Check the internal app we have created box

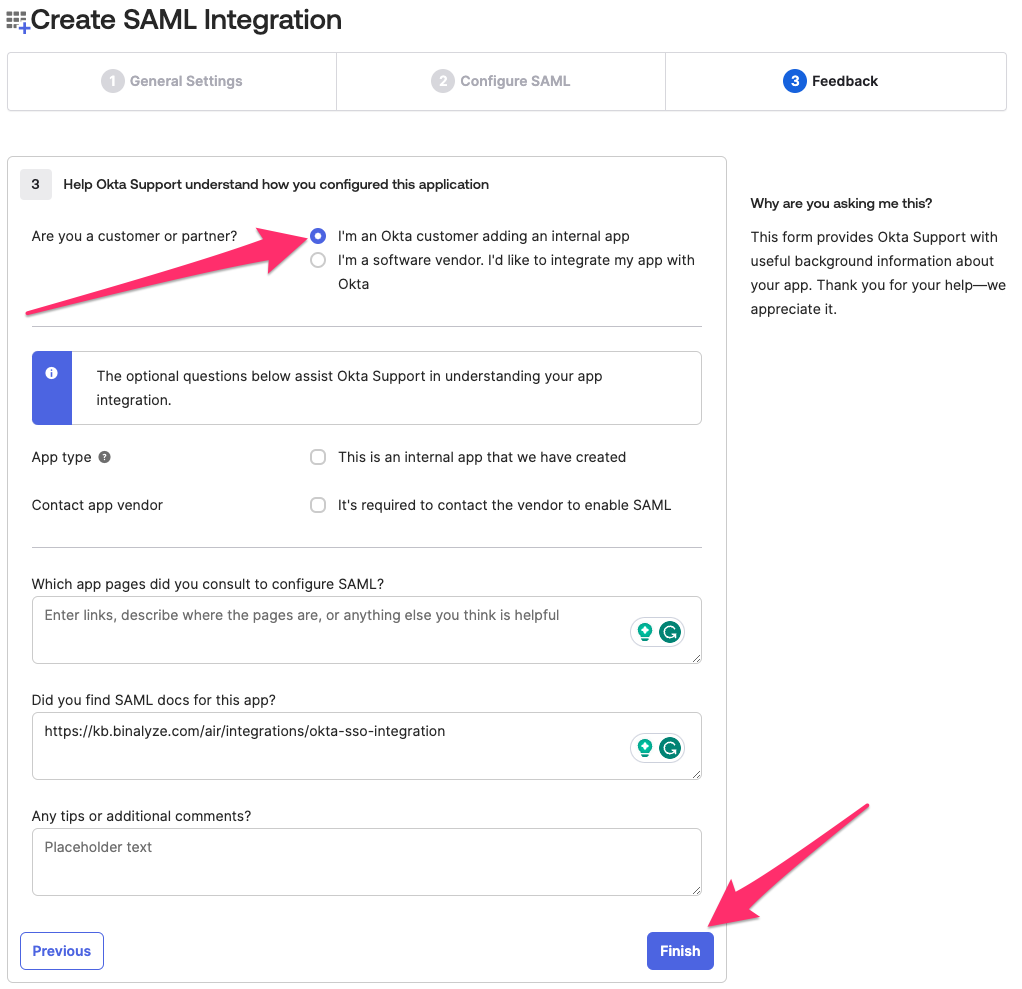(x=318, y=457)
